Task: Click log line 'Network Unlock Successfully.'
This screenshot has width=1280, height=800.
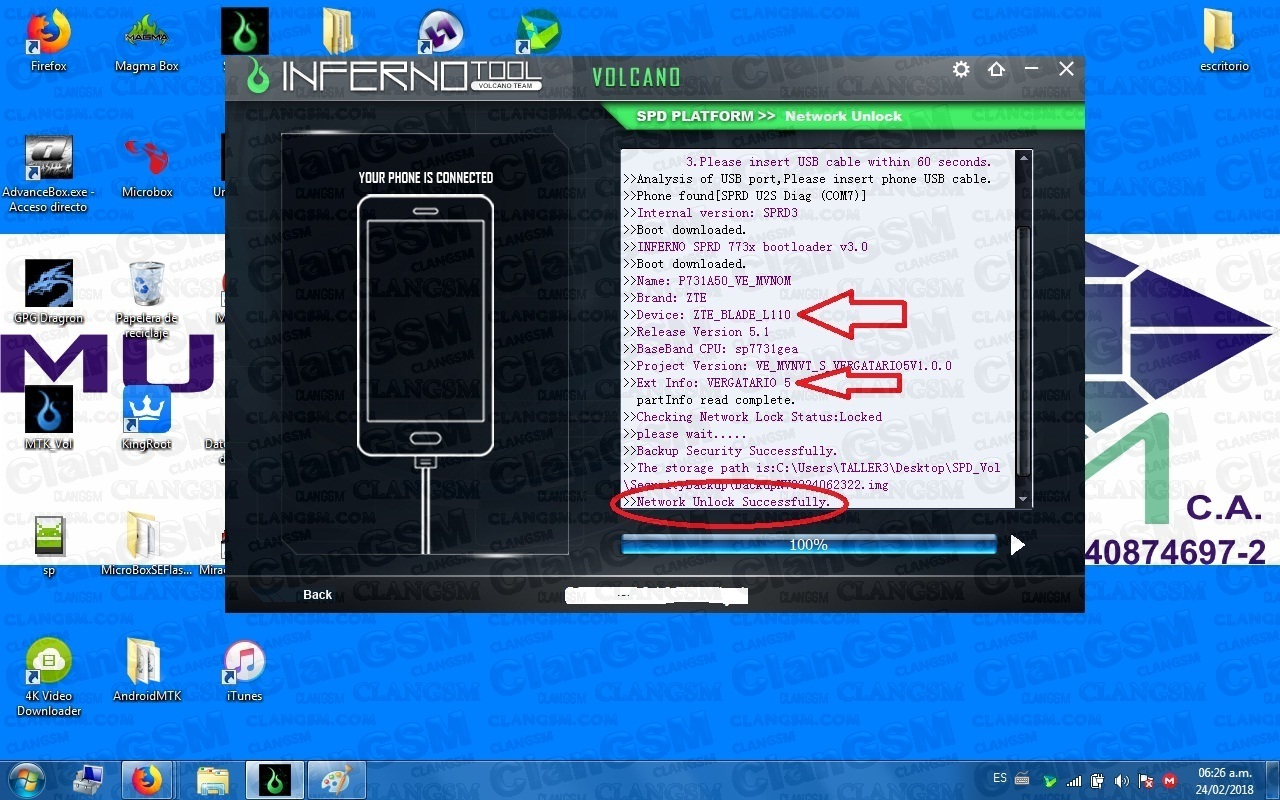Action: [x=727, y=502]
